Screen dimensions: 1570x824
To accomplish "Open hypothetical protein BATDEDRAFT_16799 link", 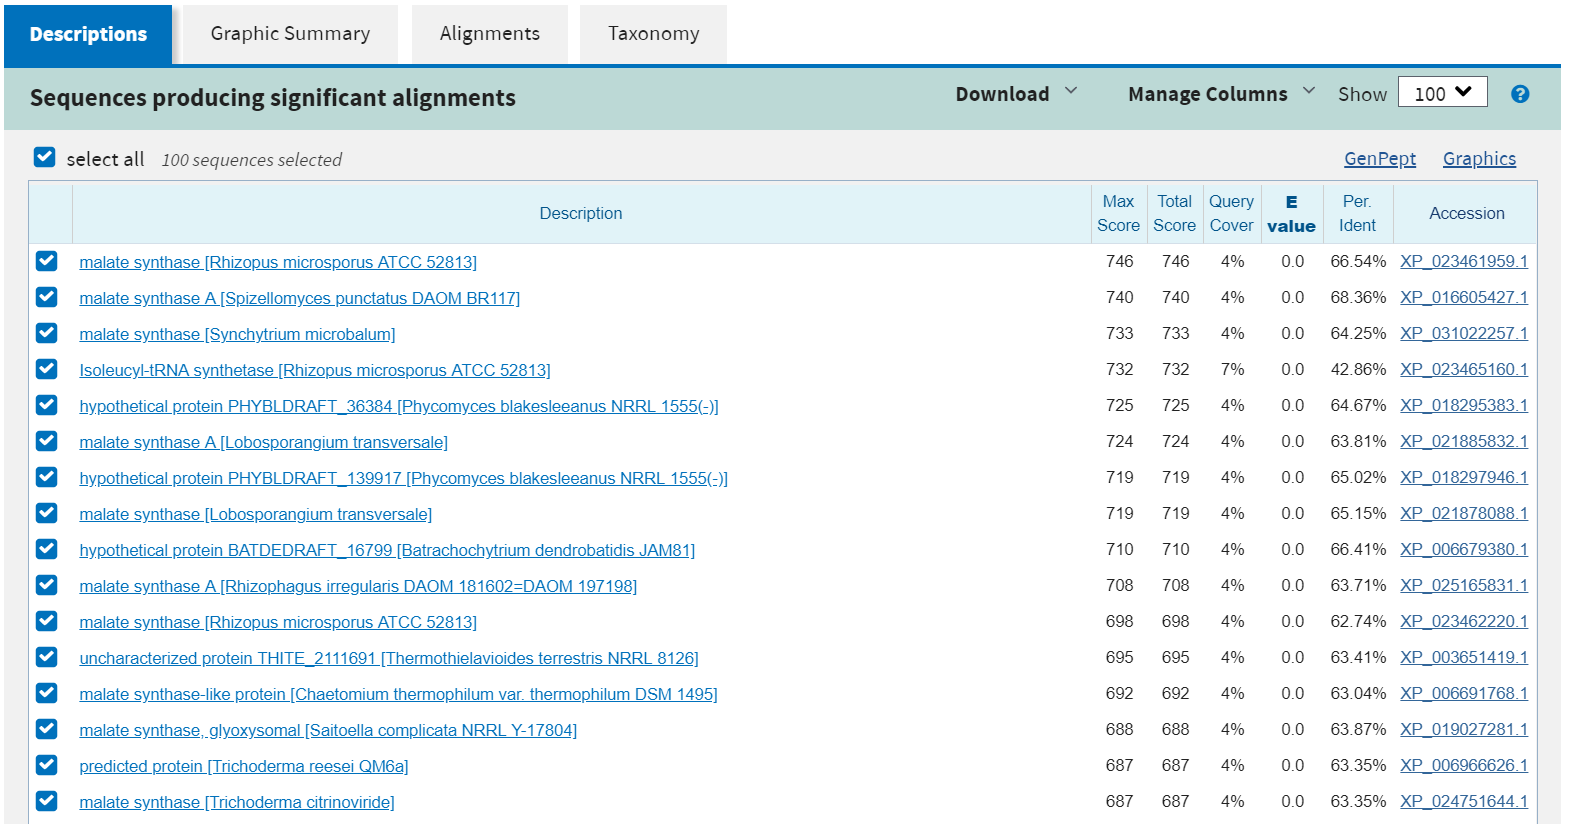I will click(387, 550).
